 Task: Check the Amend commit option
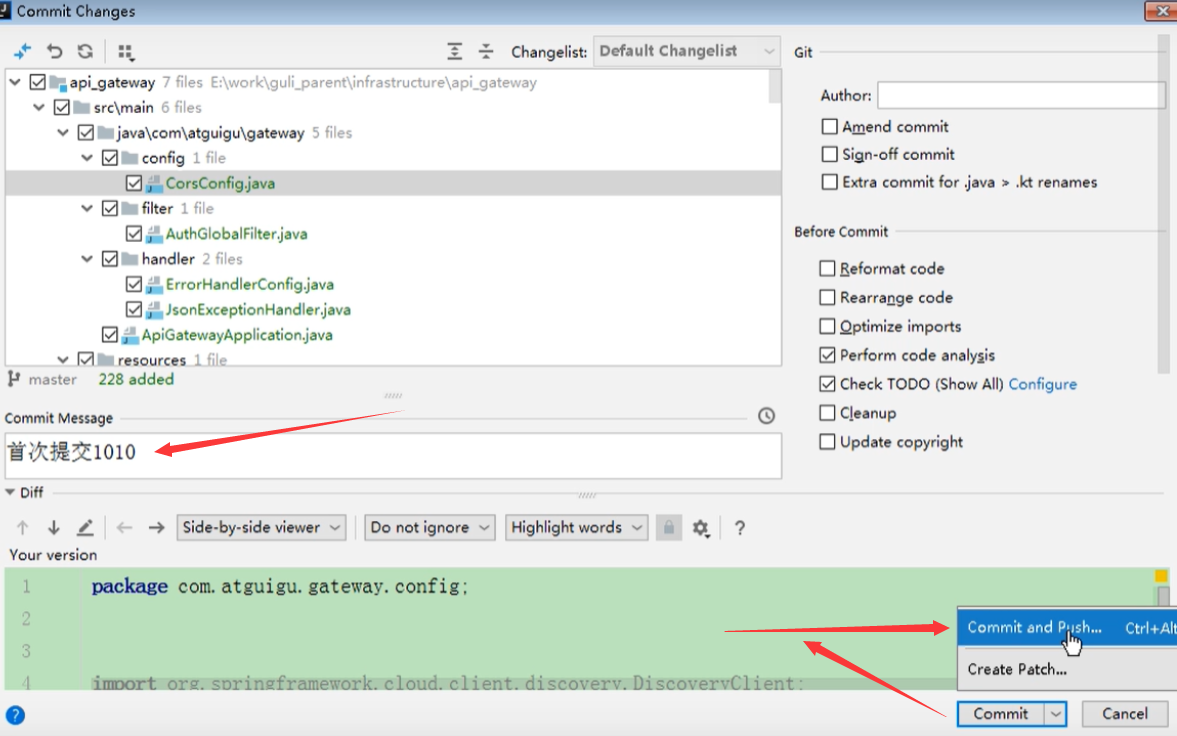[x=828, y=126]
